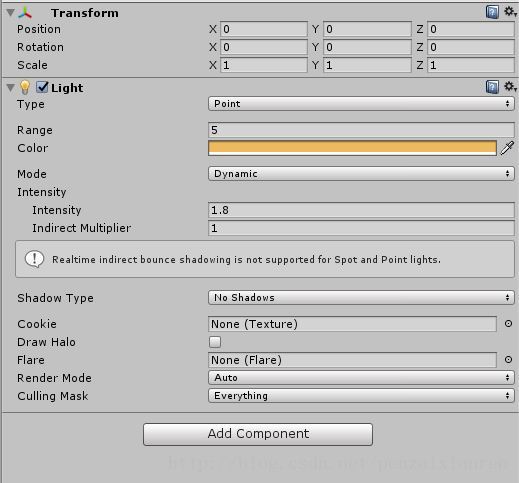The width and height of the screenshot is (519, 483).
Task: Click the Position label
Action: point(39,29)
